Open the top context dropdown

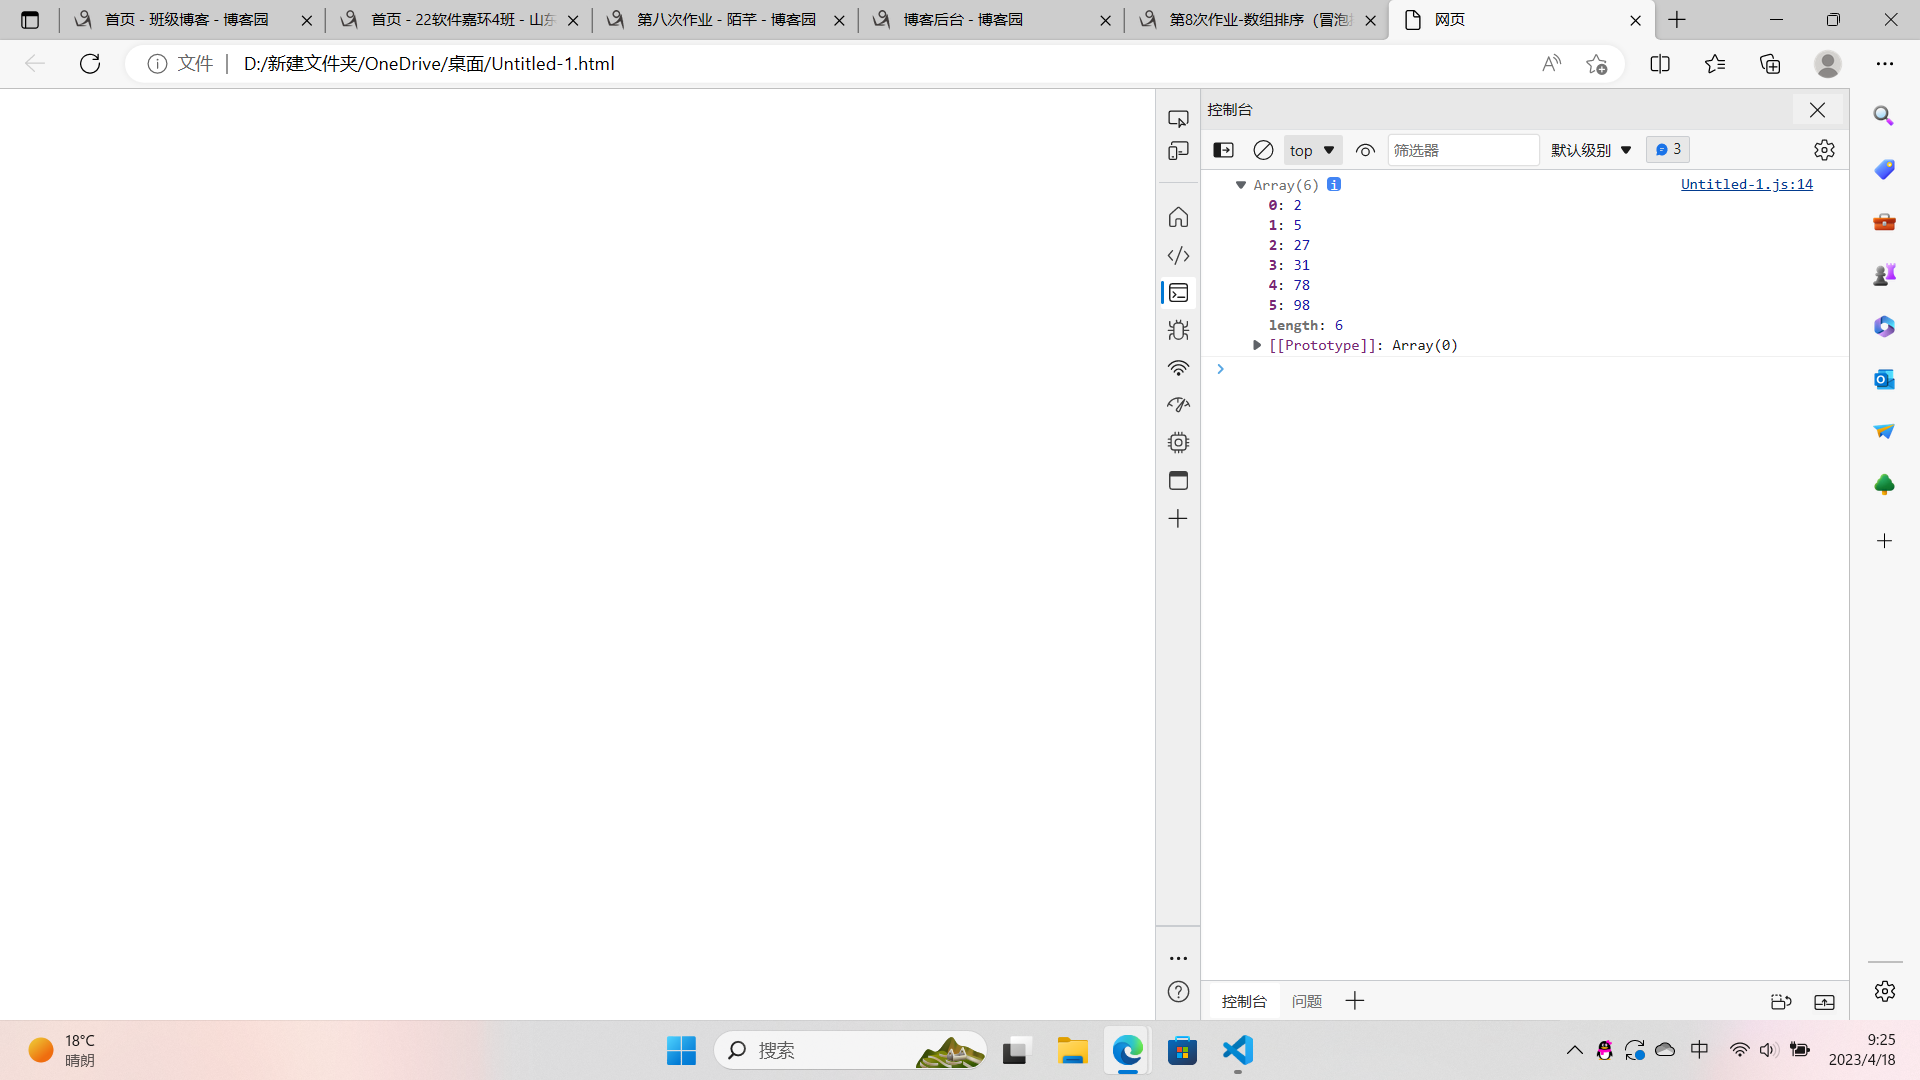(1312, 150)
